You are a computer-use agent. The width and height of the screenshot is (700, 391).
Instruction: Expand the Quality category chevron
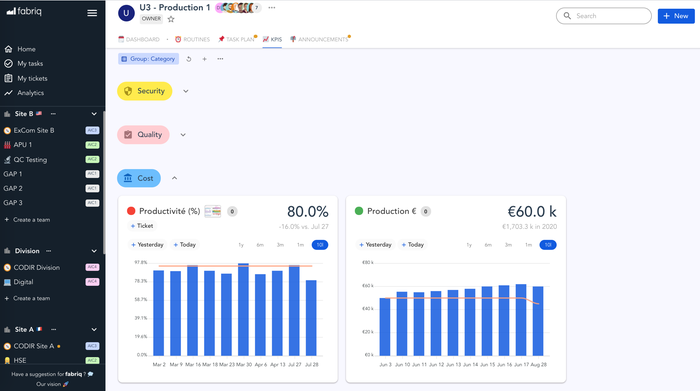click(x=183, y=135)
